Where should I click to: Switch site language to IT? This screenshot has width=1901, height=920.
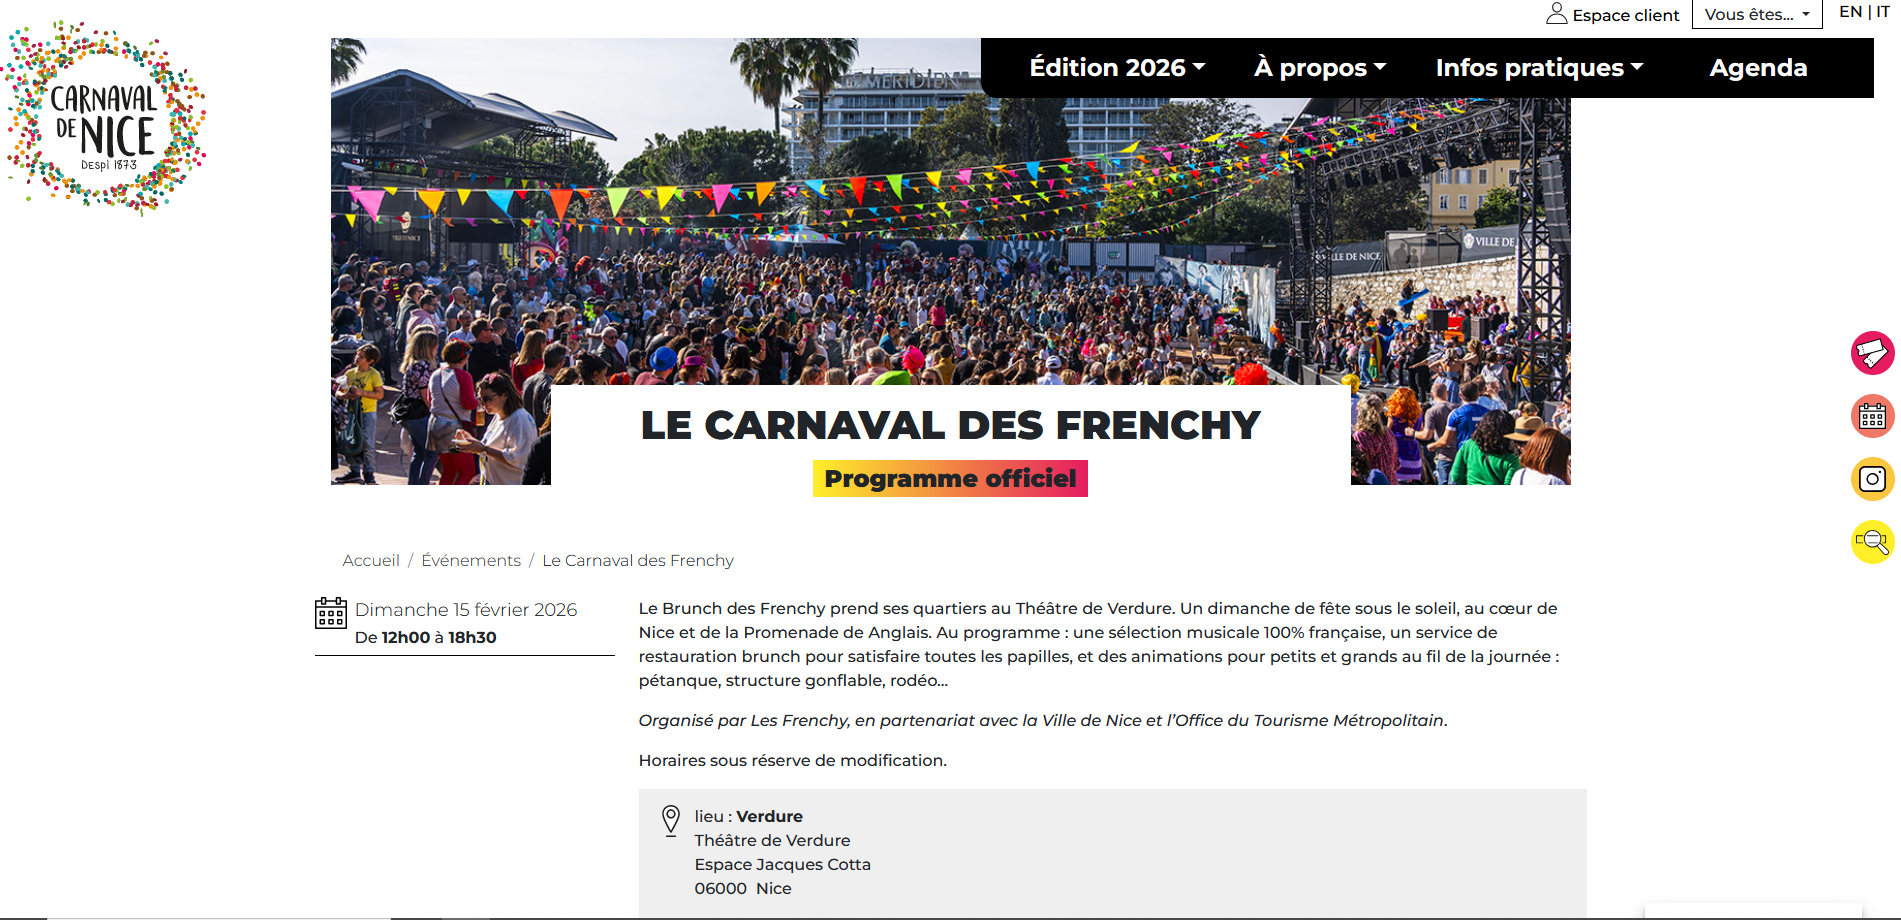[1884, 12]
